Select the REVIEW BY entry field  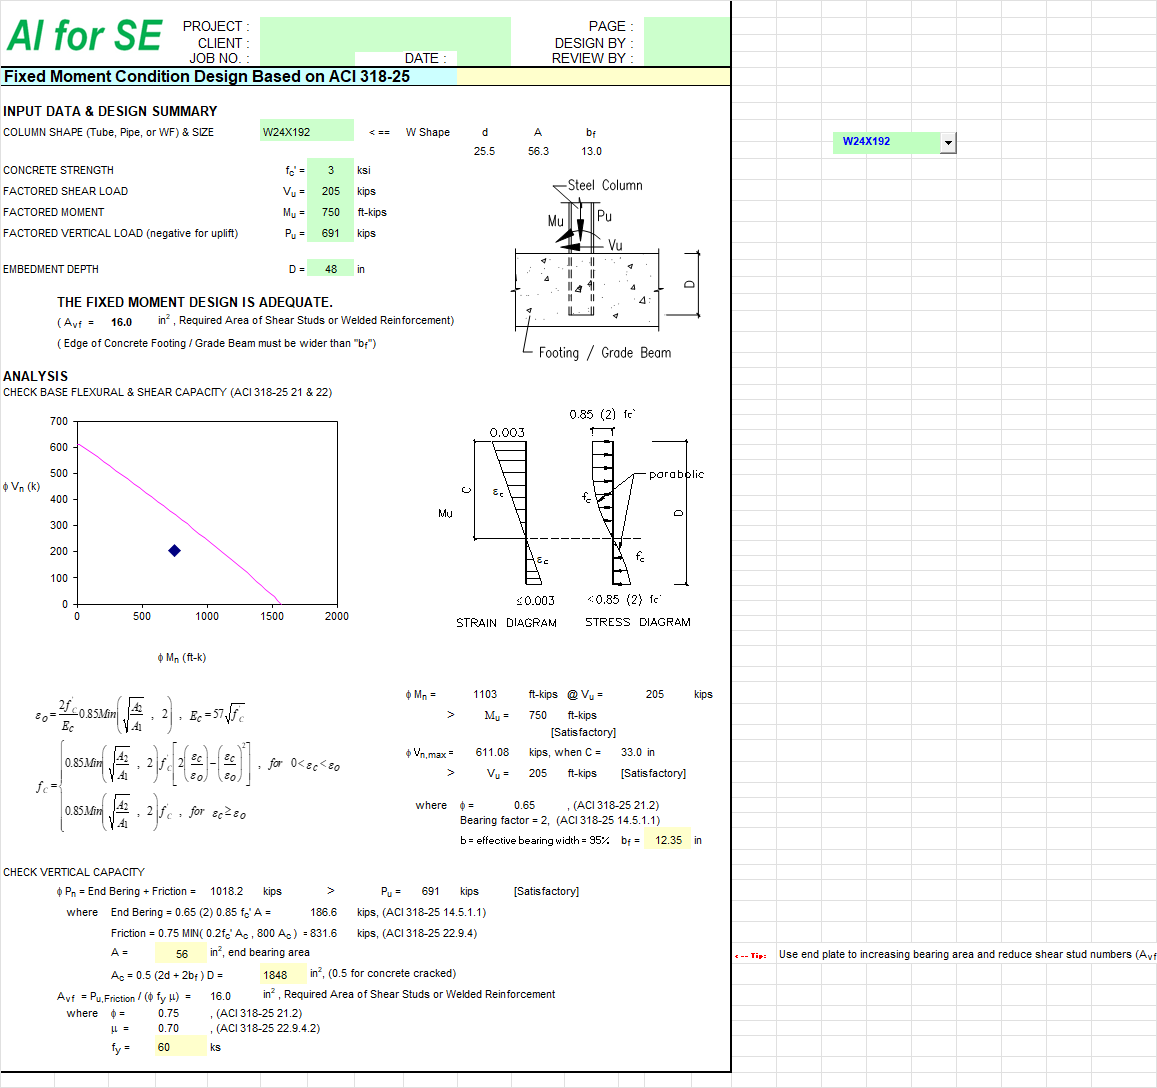[x=688, y=57]
